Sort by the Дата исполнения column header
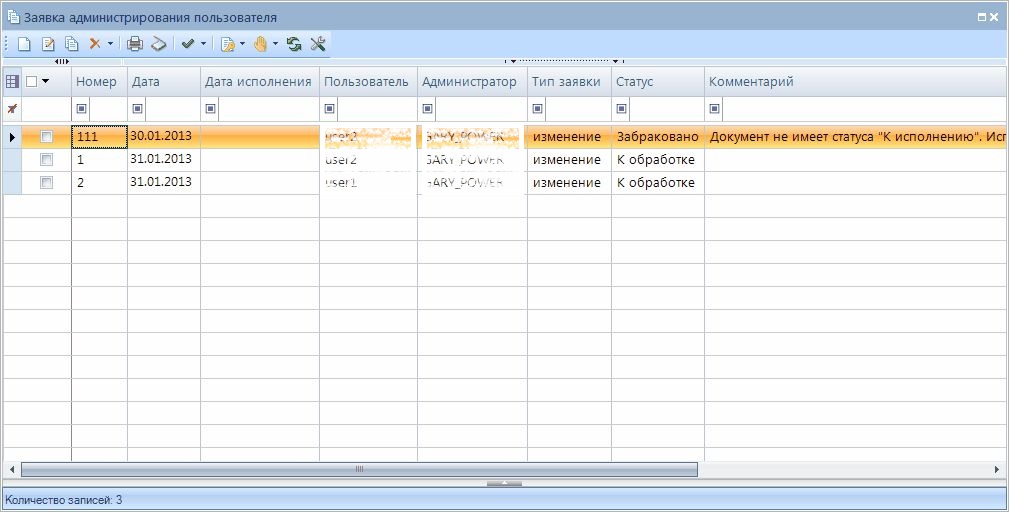 (258, 82)
